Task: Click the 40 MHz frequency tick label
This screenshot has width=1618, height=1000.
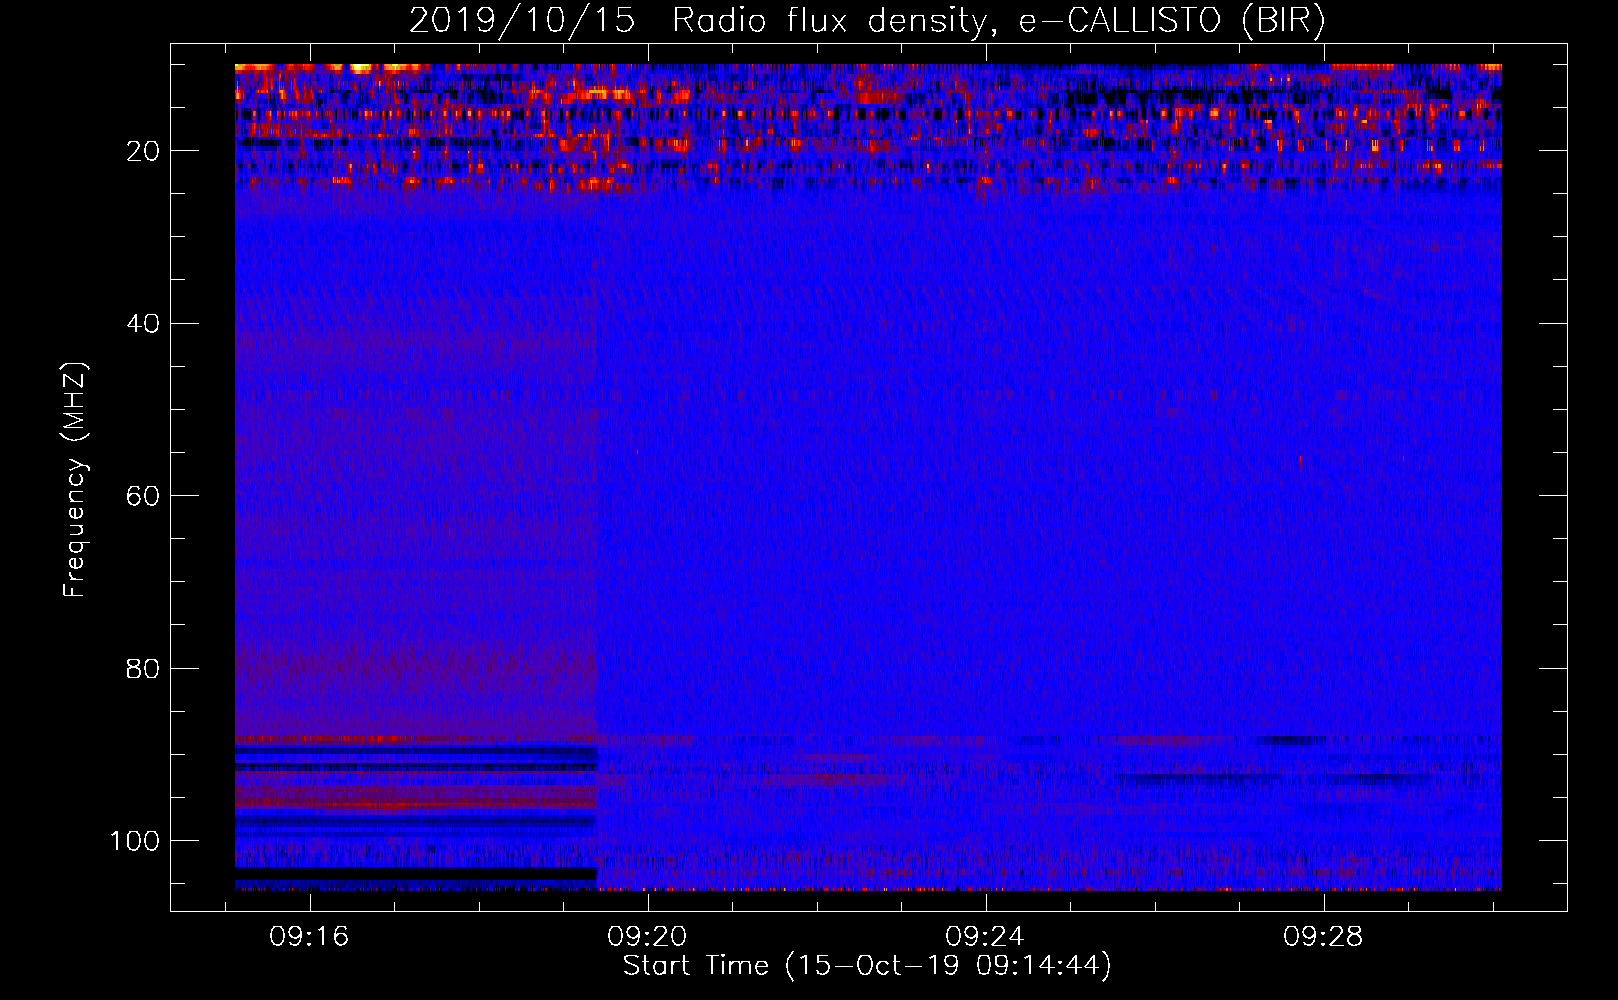Action: point(143,324)
